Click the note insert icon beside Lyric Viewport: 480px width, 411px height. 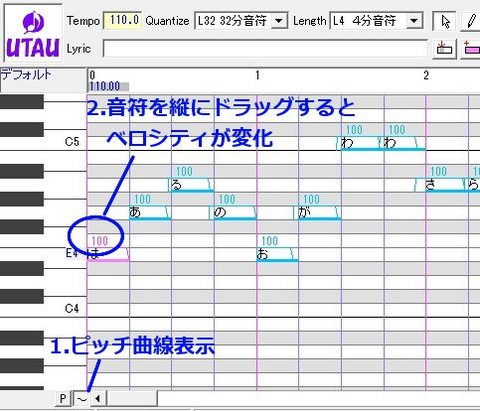[x=444, y=49]
